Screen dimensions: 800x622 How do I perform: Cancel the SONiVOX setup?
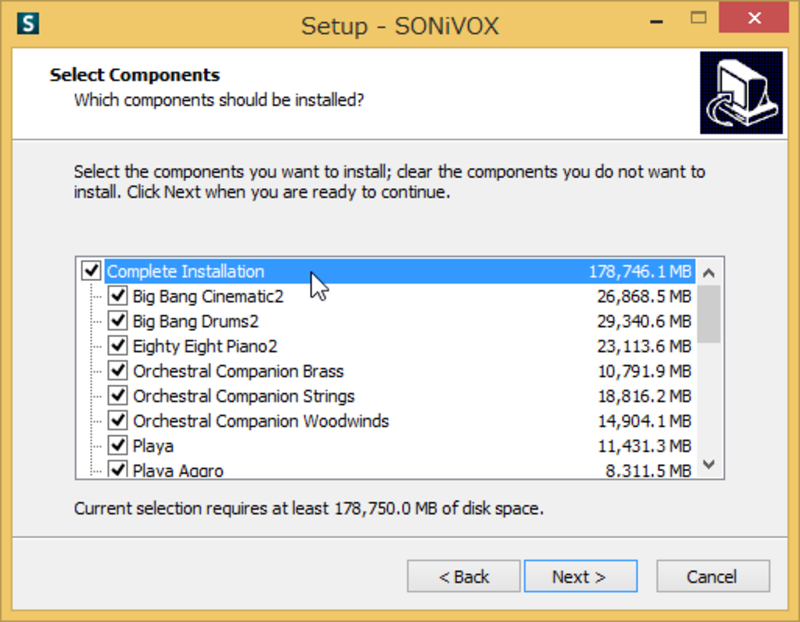pyautogui.click(x=713, y=577)
